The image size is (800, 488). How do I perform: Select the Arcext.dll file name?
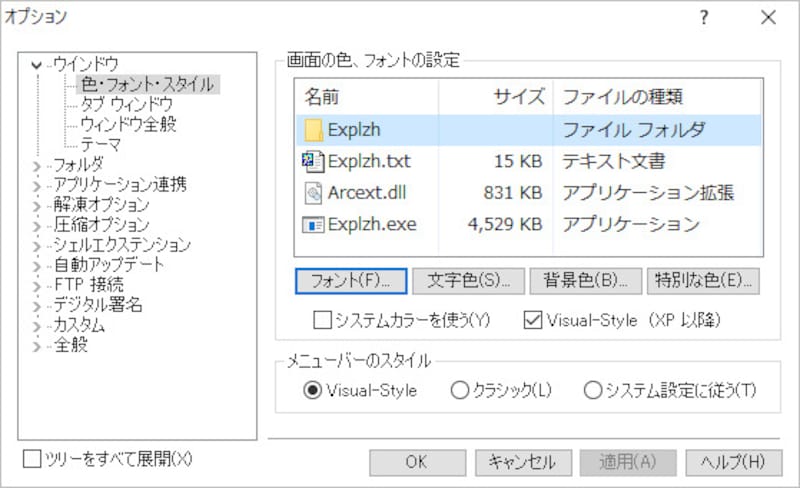pos(367,193)
